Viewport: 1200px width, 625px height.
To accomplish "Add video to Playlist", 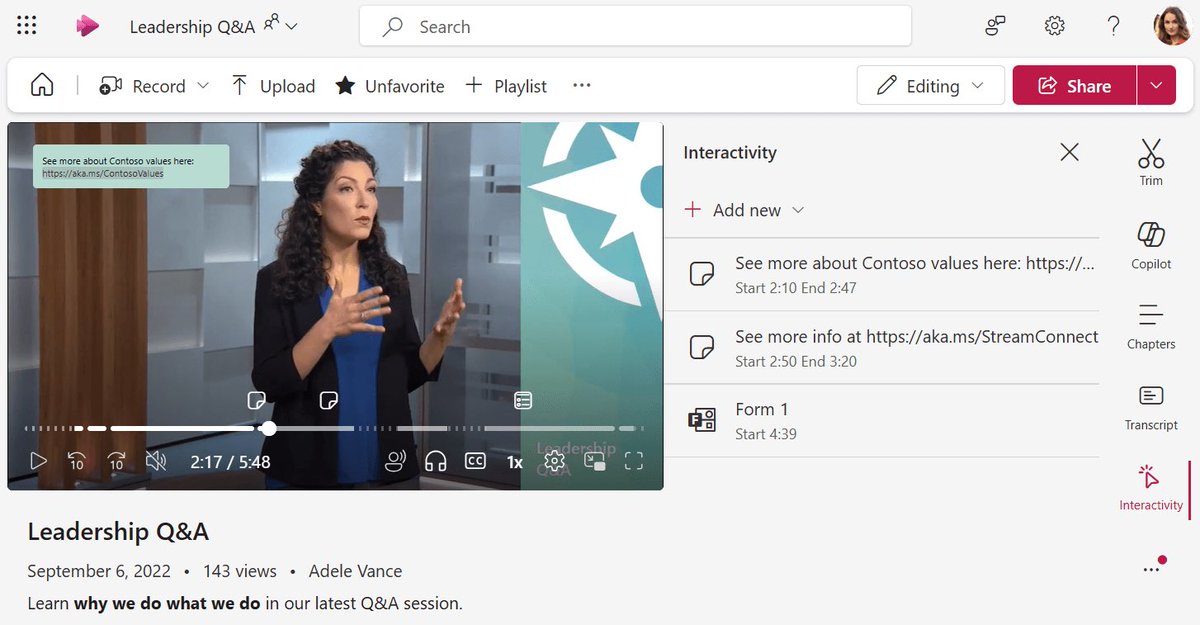I will pyautogui.click(x=506, y=86).
